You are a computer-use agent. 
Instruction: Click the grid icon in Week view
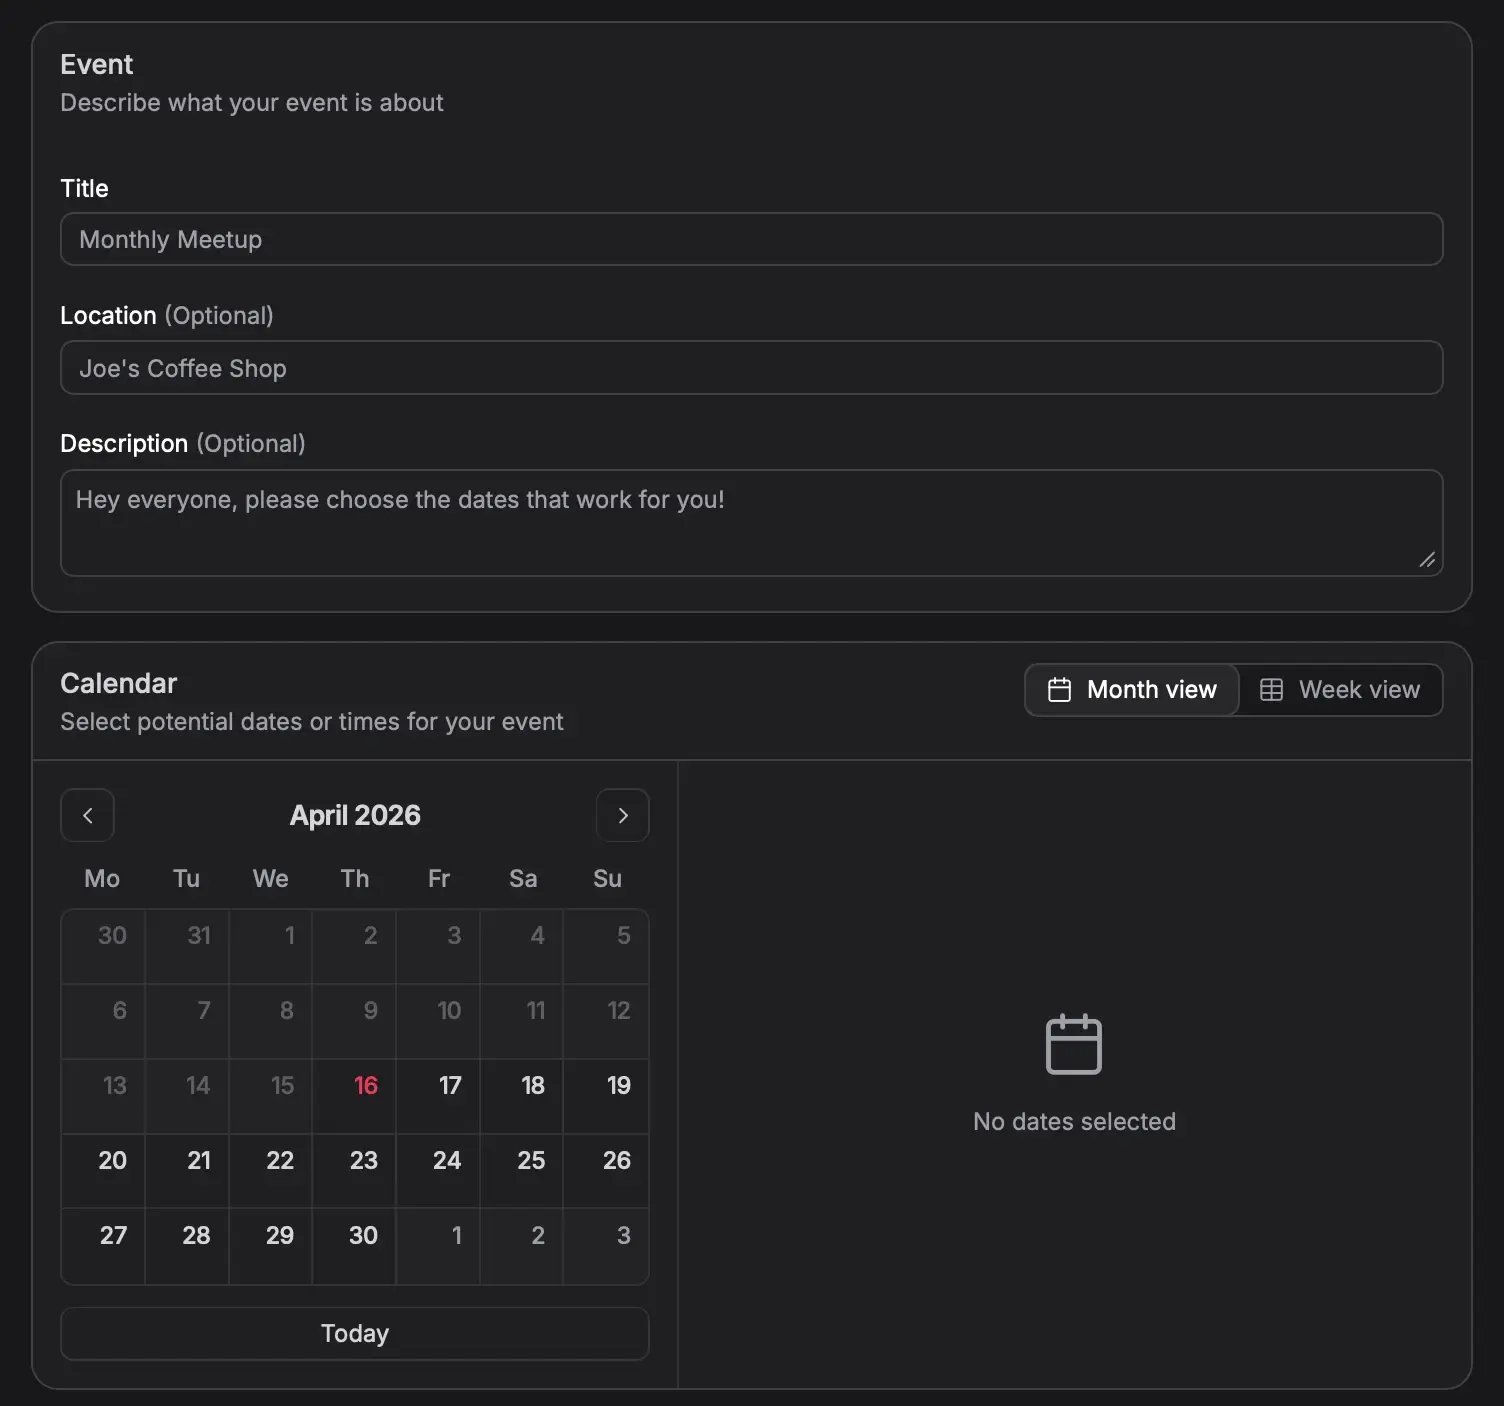tap(1271, 690)
